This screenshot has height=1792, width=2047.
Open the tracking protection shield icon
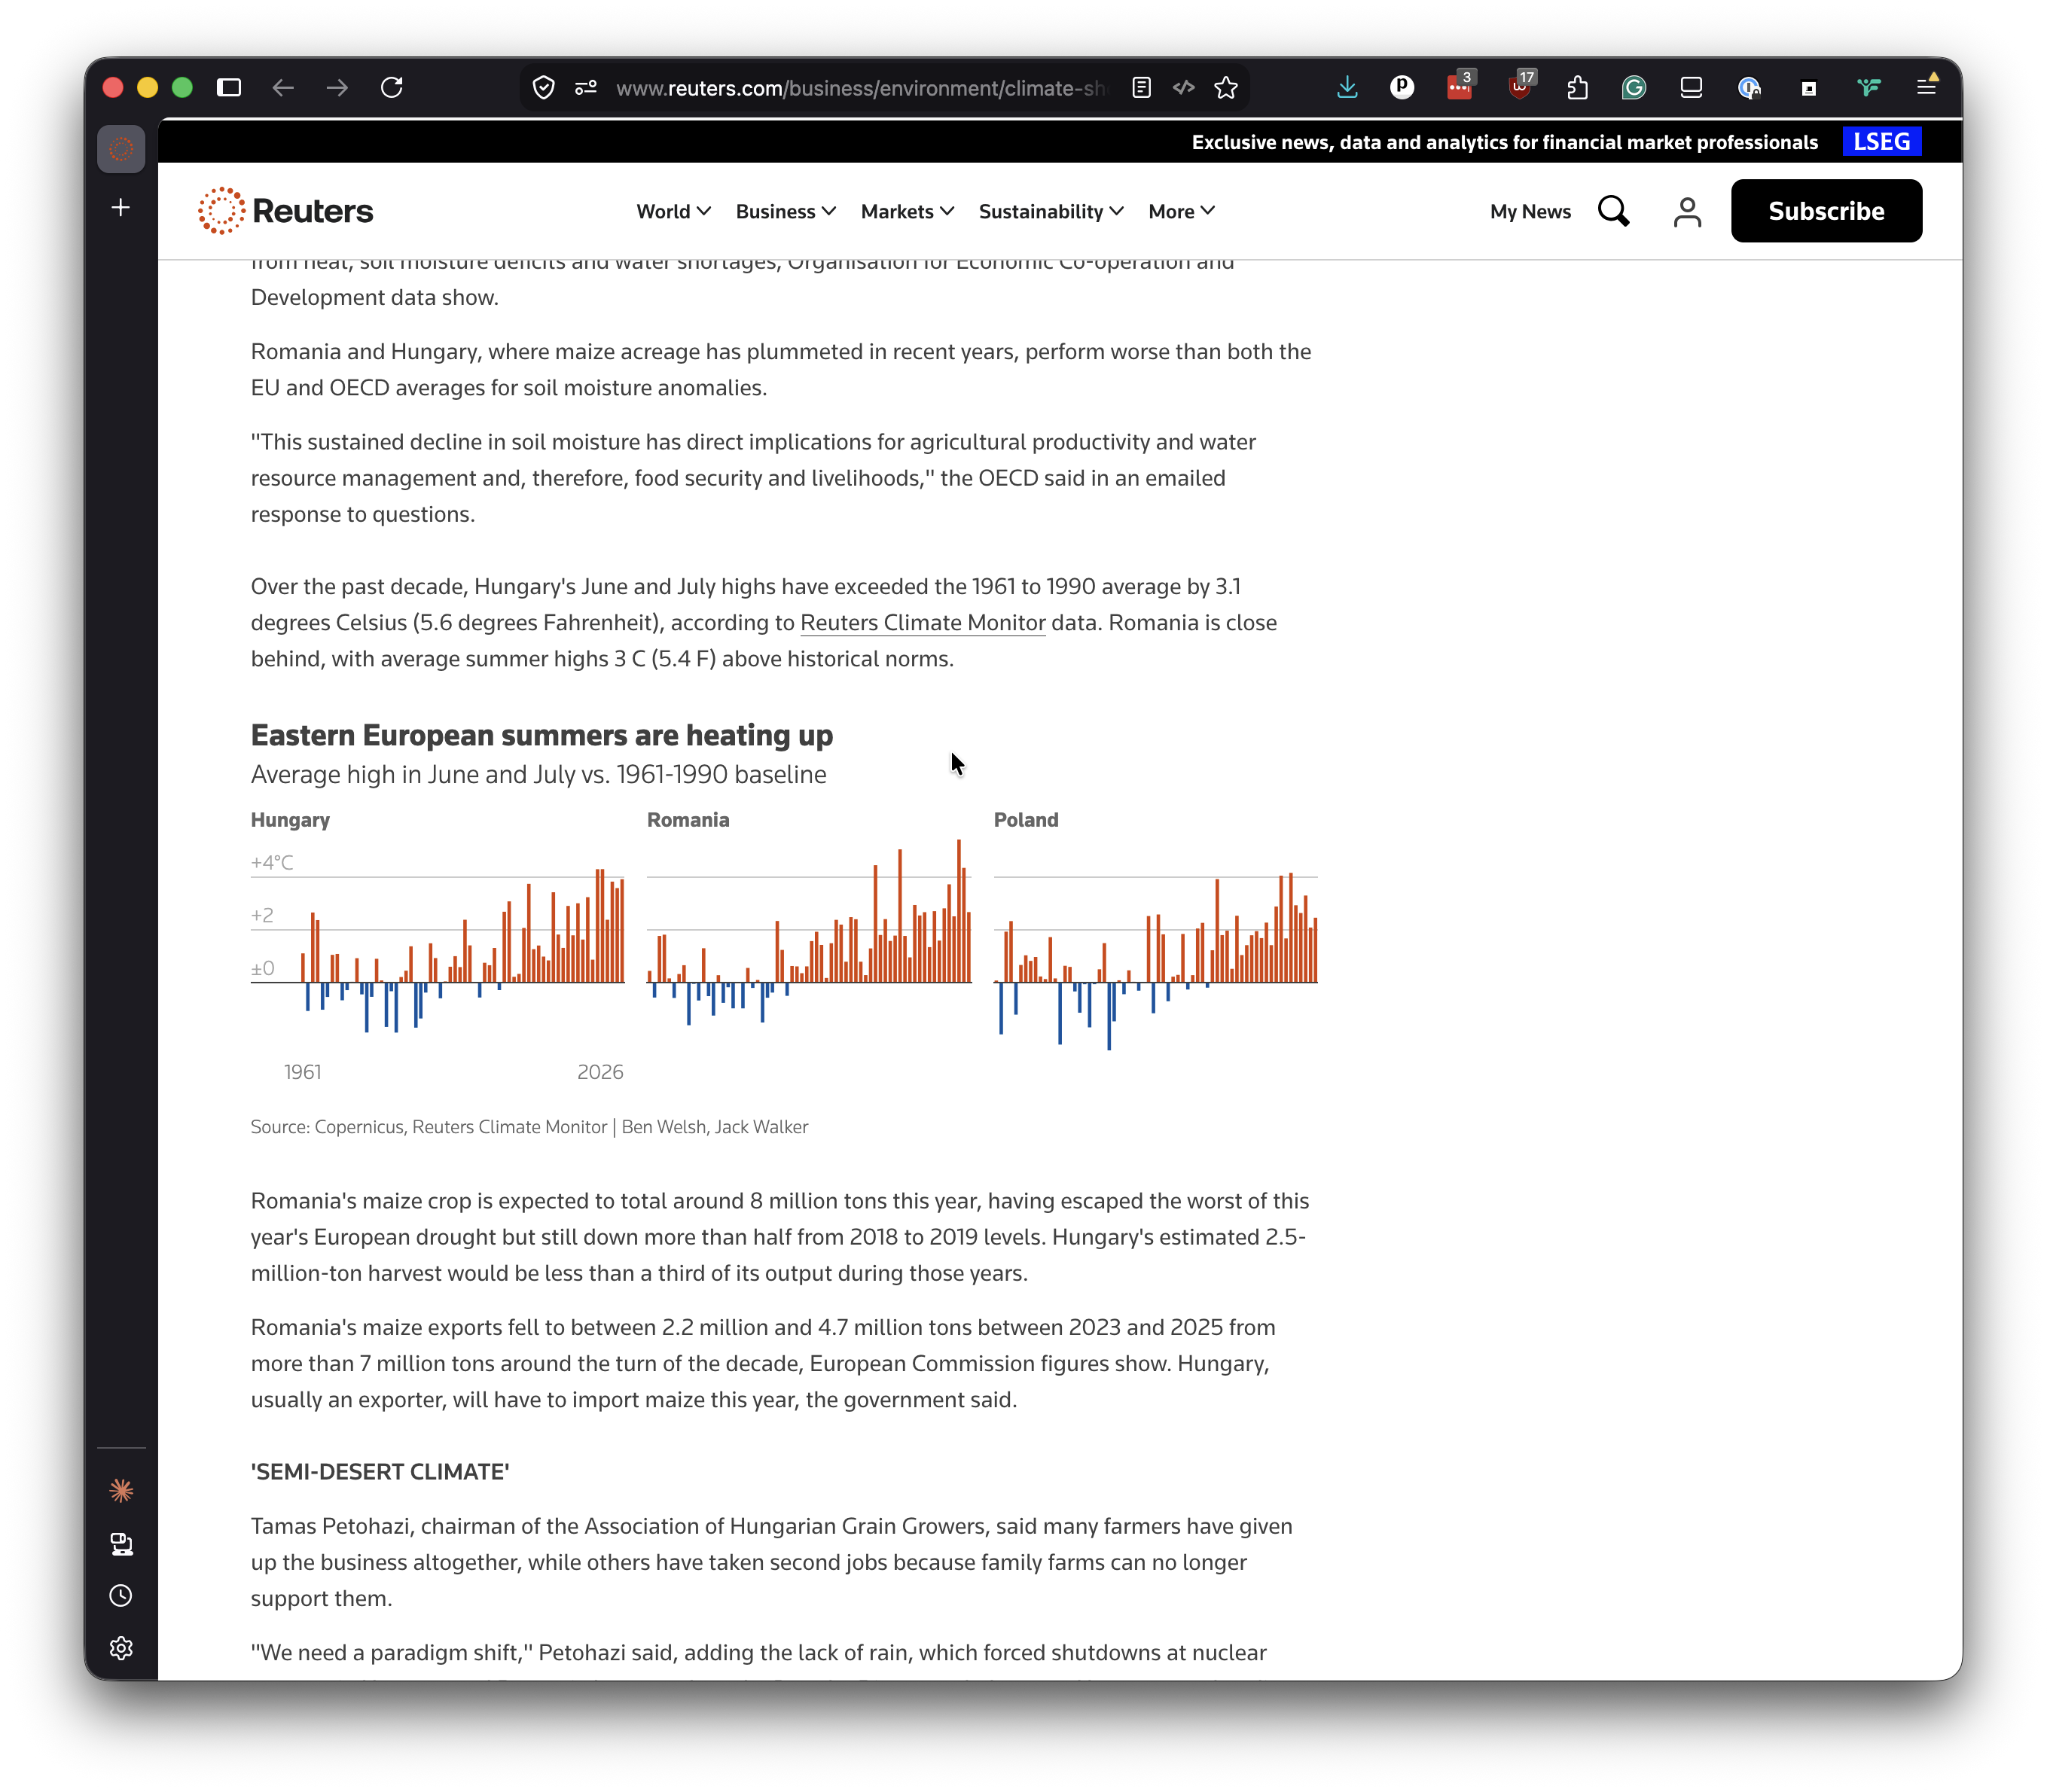[543, 88]
